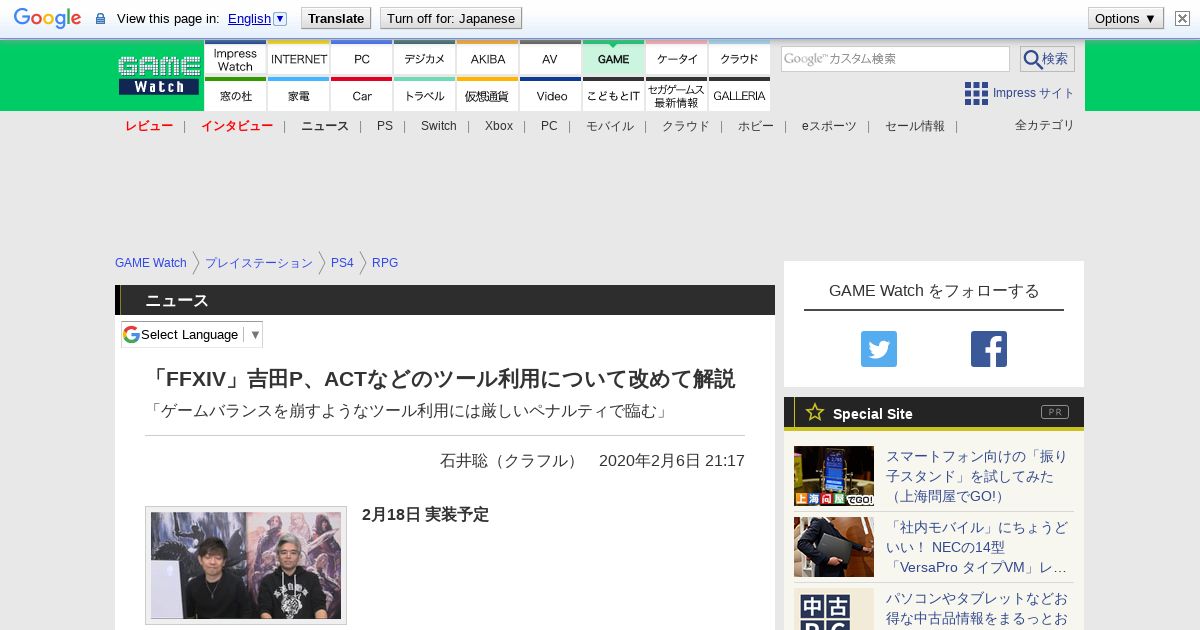Open the Options dropdown menu
This screenshot has width=1200, height=630.
tap(1125, 18)
